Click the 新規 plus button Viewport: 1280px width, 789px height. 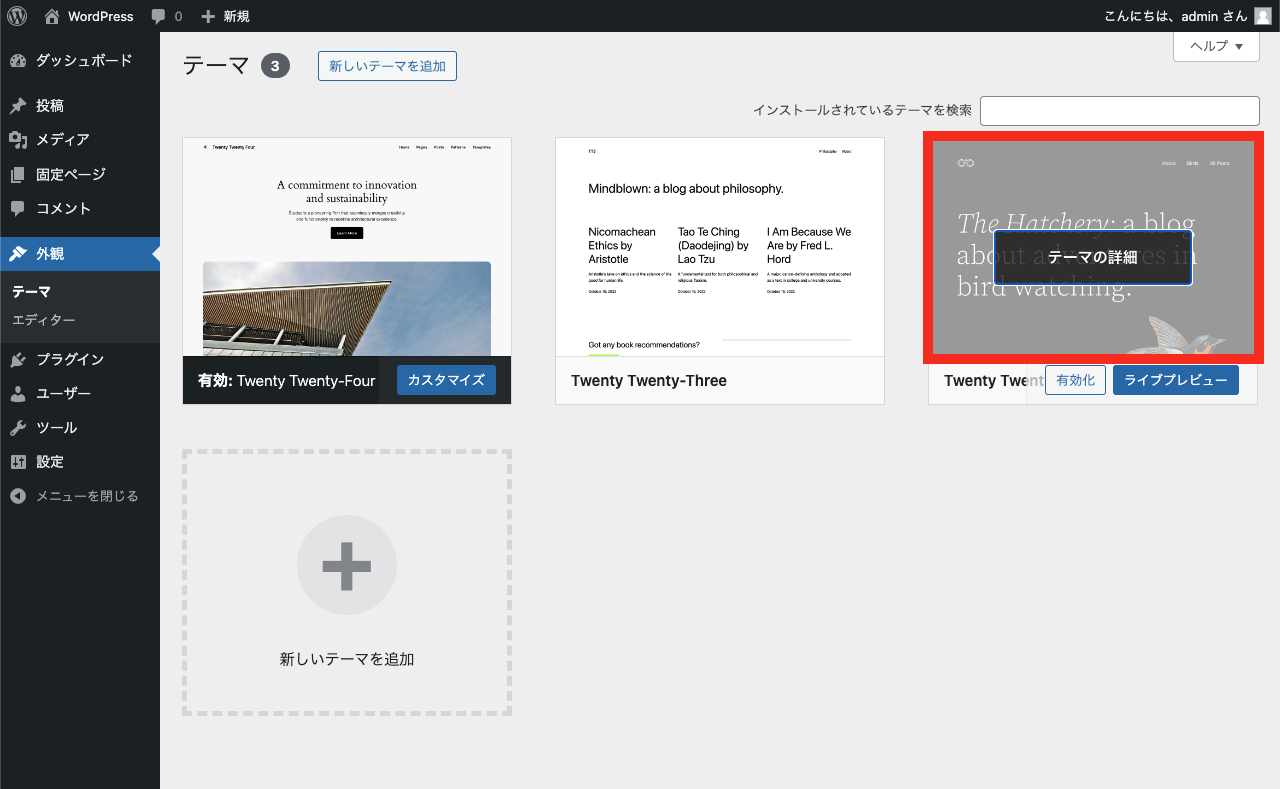coord(225,16)
